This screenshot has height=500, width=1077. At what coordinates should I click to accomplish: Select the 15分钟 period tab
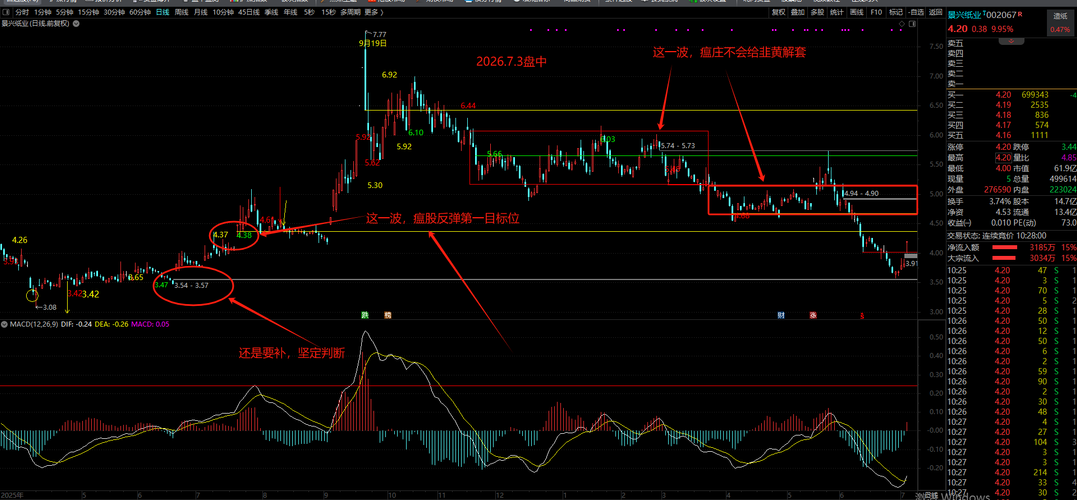coord(88,12)
